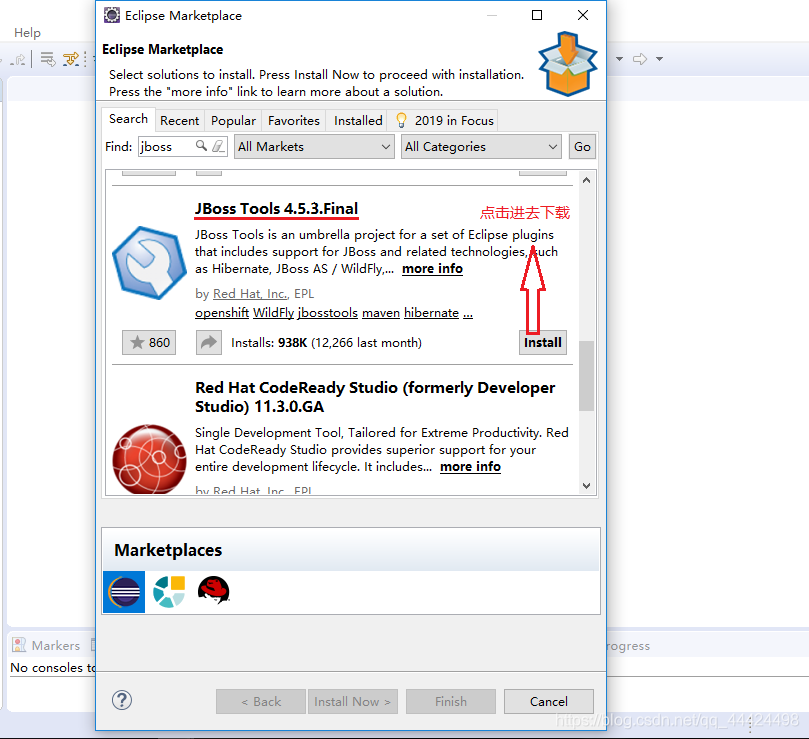
Task: Select the Red Hat marketplace icon
Action: pos(214,590)
